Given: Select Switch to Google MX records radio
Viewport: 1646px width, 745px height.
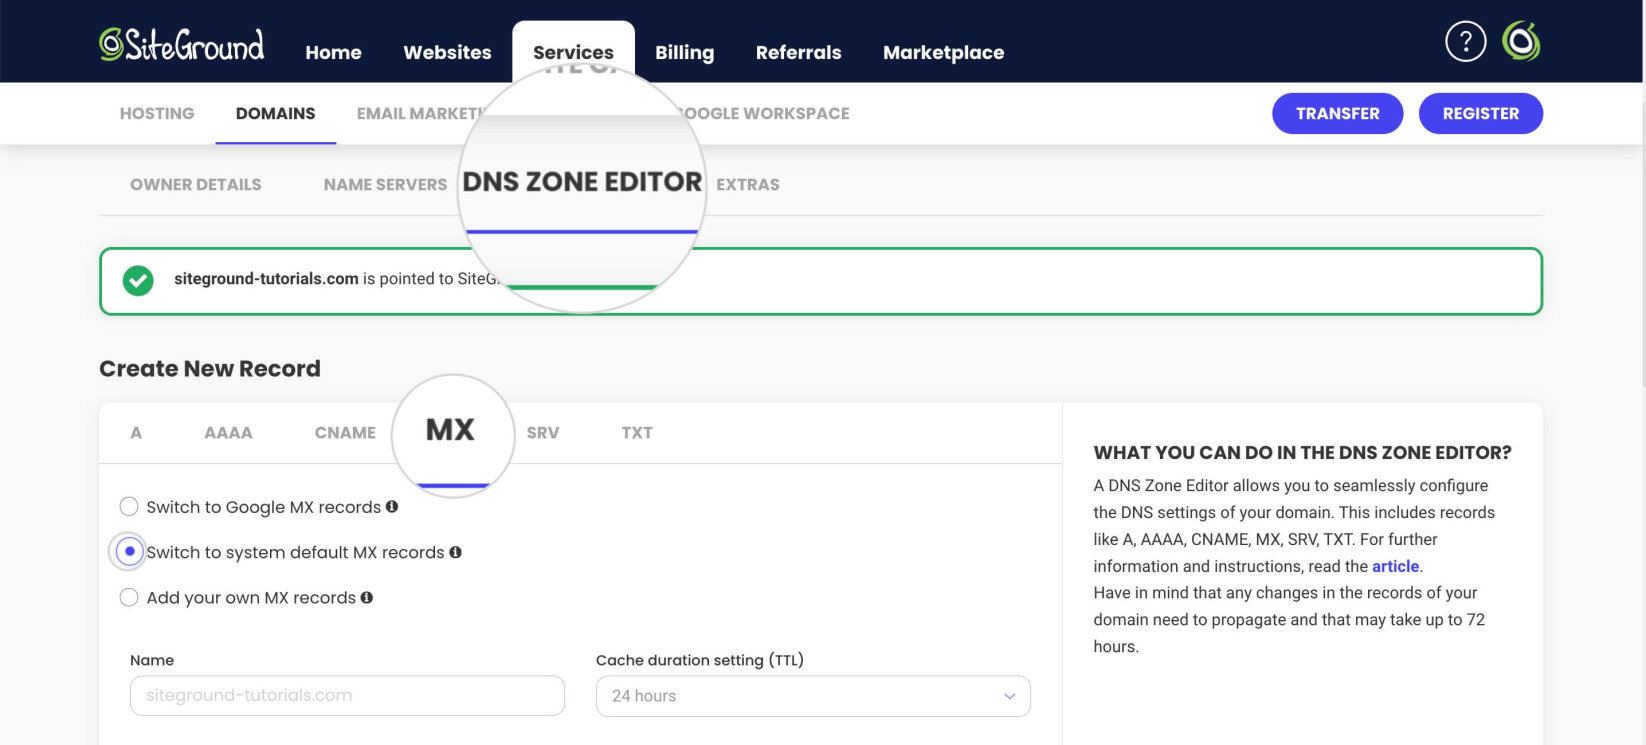Looking at the screenshot, I should [129, 507].
